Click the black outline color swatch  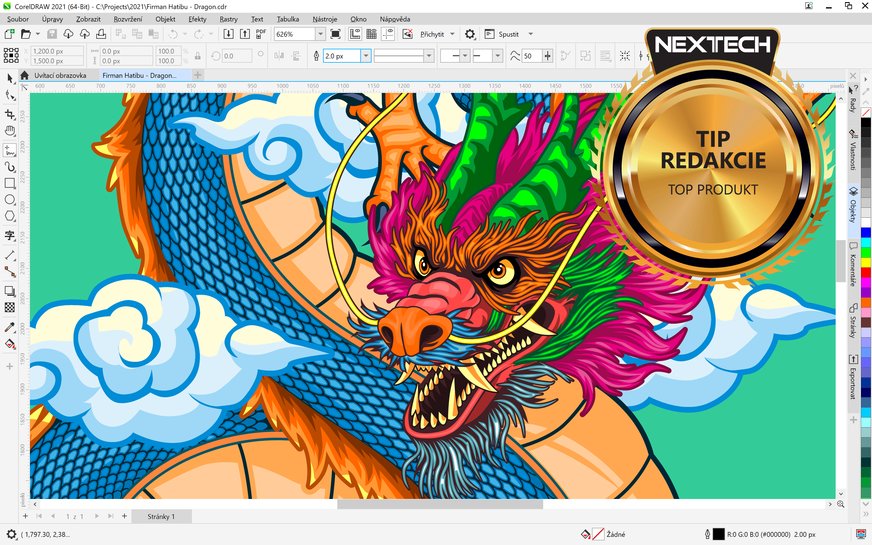717,535
